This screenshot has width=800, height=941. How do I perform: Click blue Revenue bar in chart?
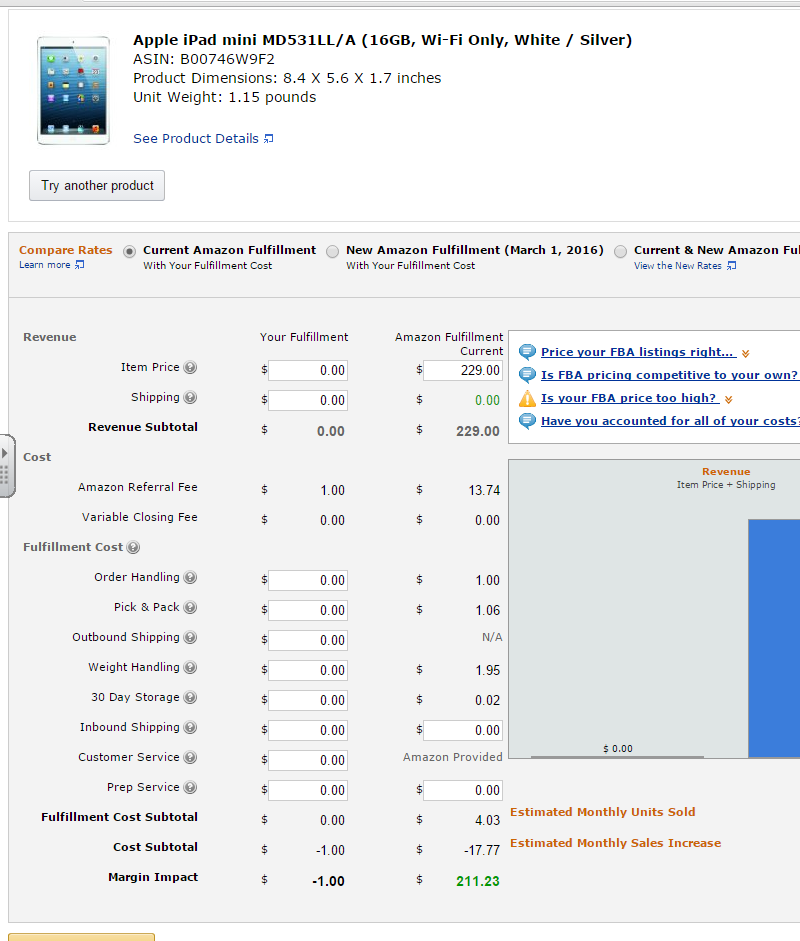pyautogui.click(x=774, y=638)
